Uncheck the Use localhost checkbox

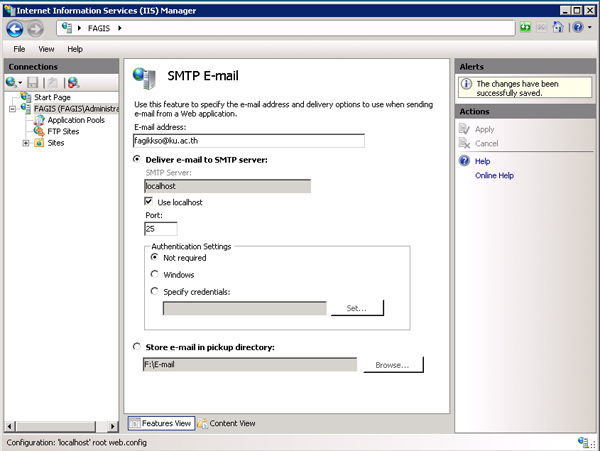click(148, 201)
